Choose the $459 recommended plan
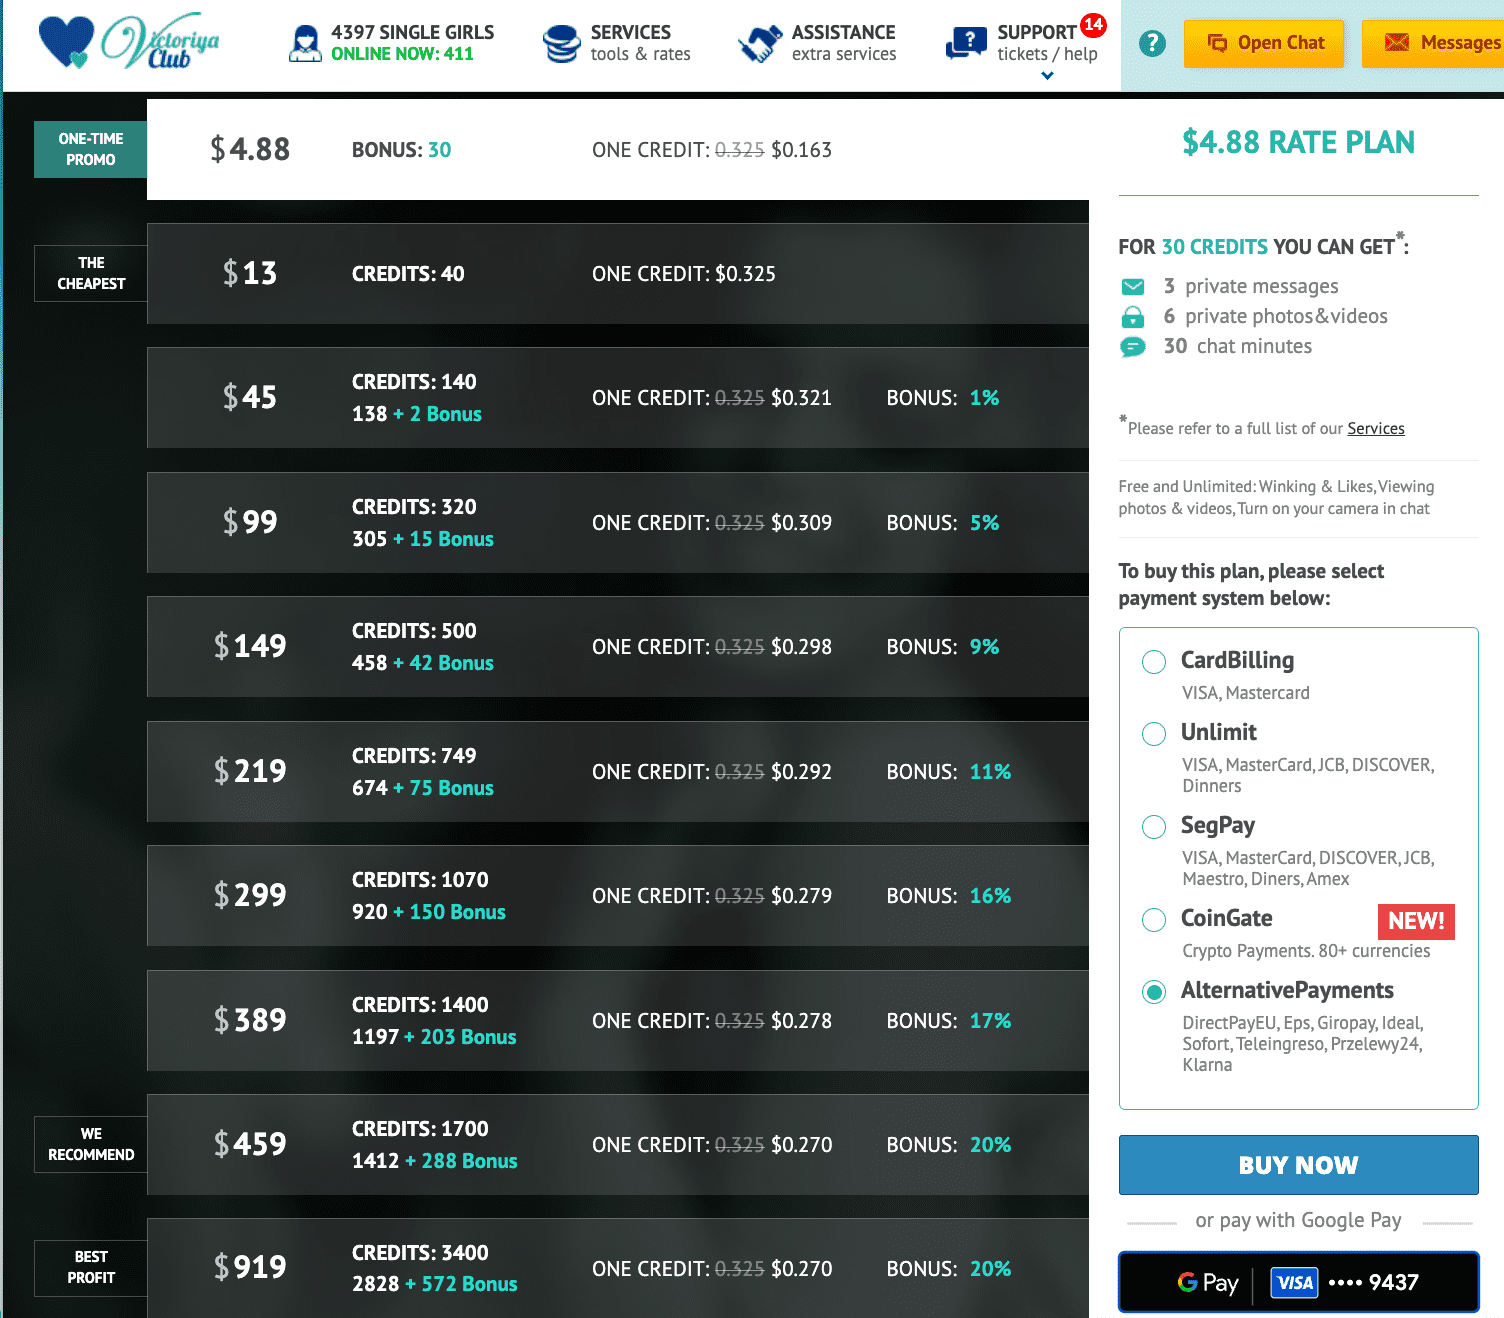The width and height of the screenshot is (1504, 1318). tap(618, 1144)
